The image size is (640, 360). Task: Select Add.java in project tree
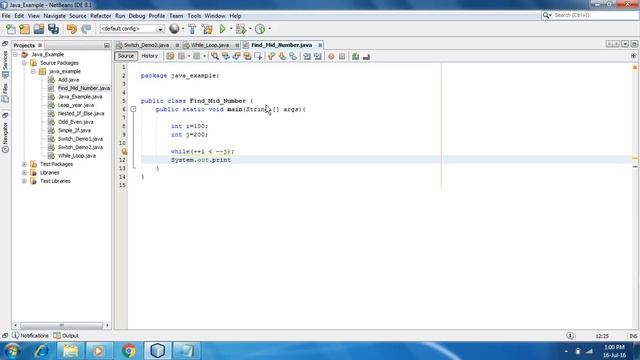click(68, 80)
